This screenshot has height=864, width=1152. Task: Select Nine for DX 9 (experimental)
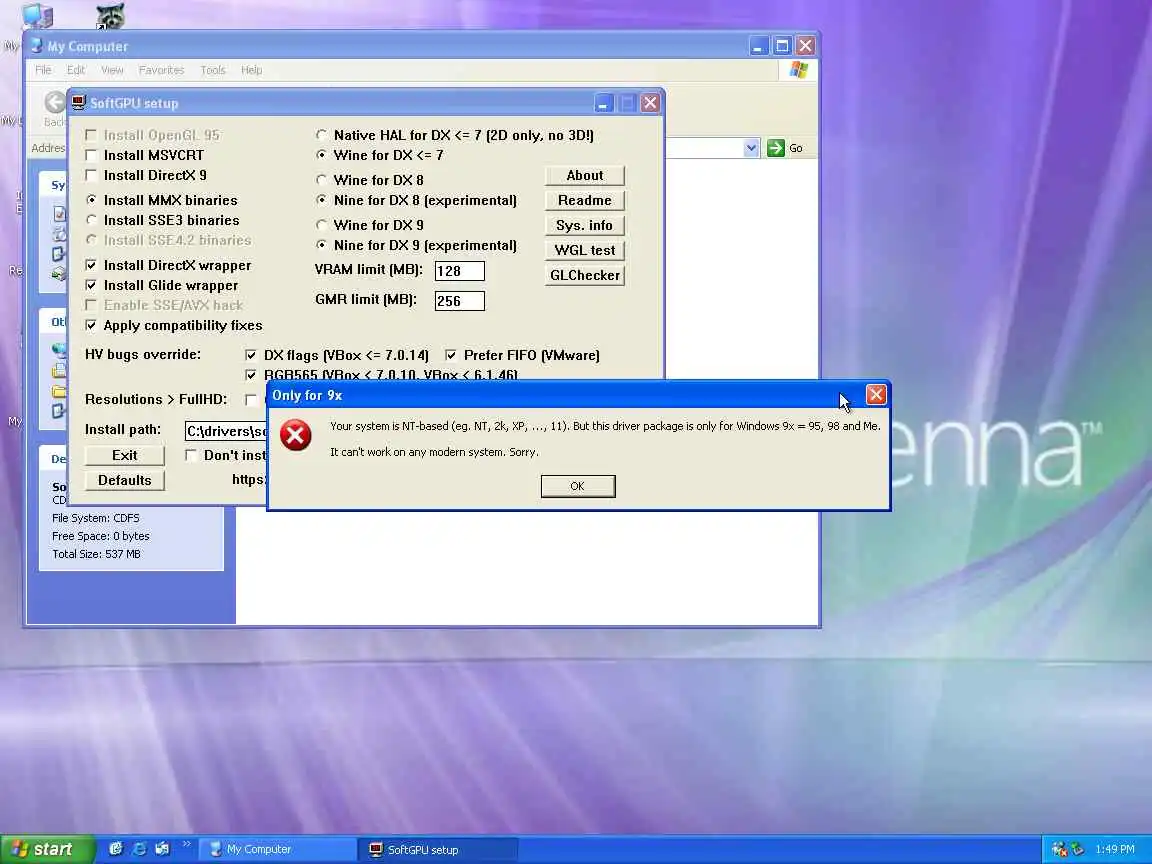click(x=321, y=245)
